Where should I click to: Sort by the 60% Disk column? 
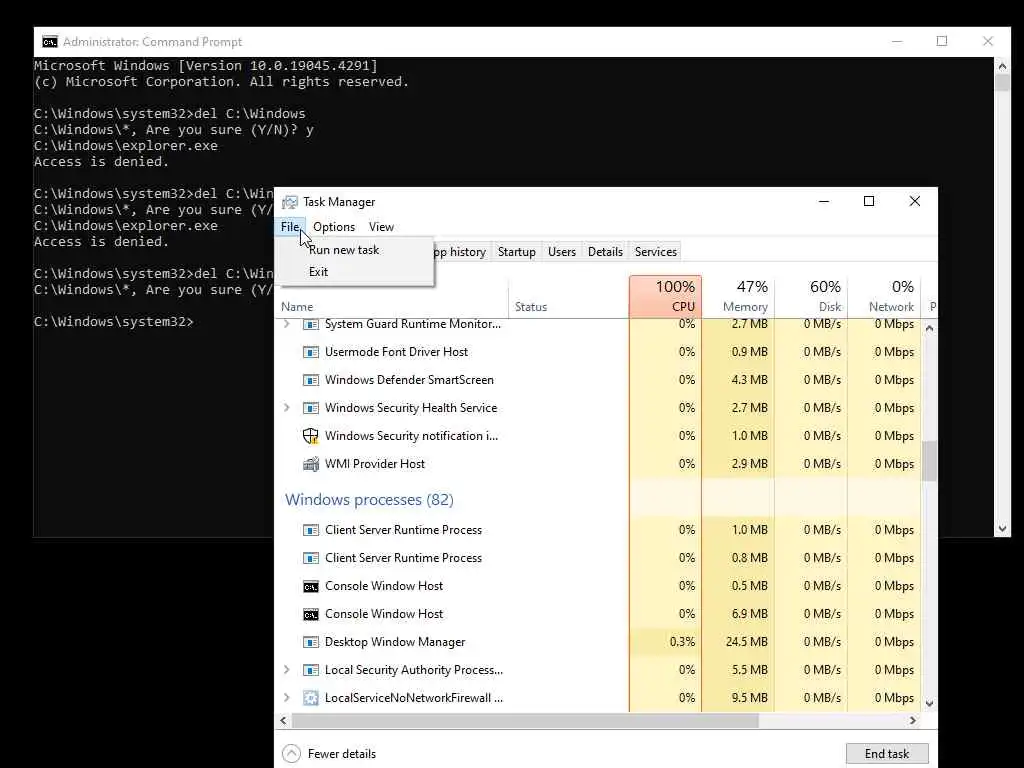[811, 297]
